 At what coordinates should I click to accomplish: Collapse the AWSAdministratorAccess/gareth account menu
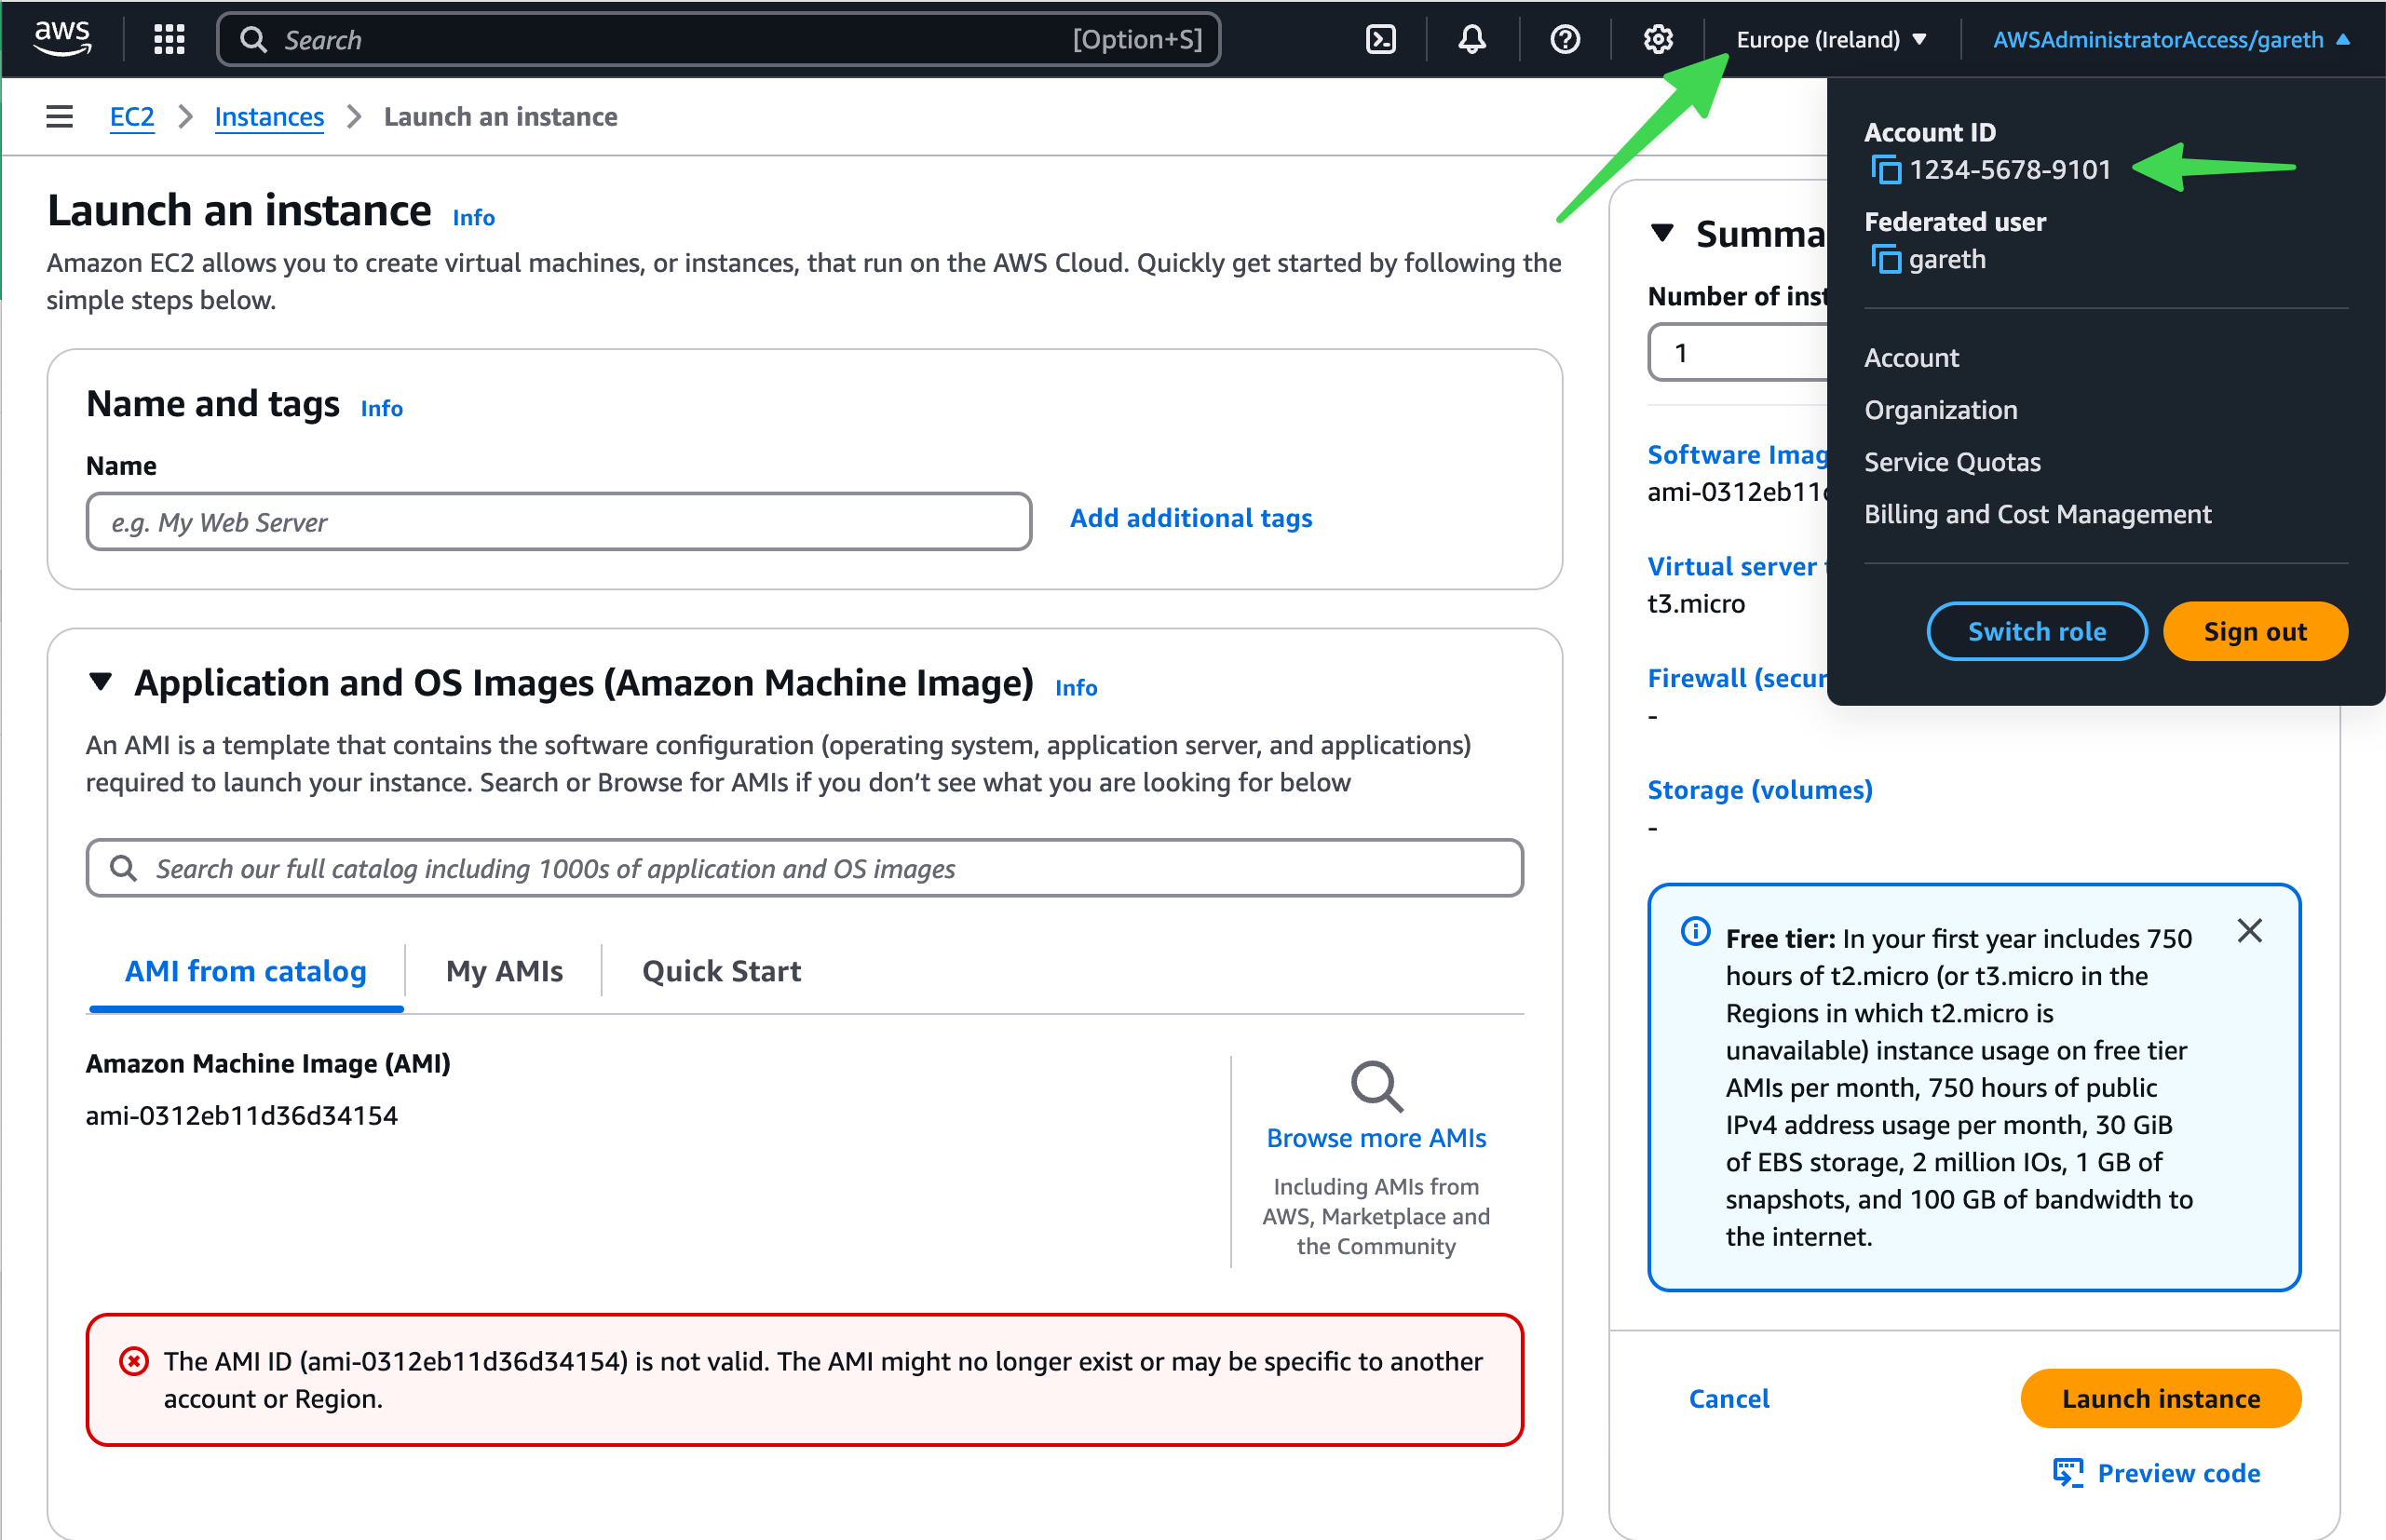2170,39
